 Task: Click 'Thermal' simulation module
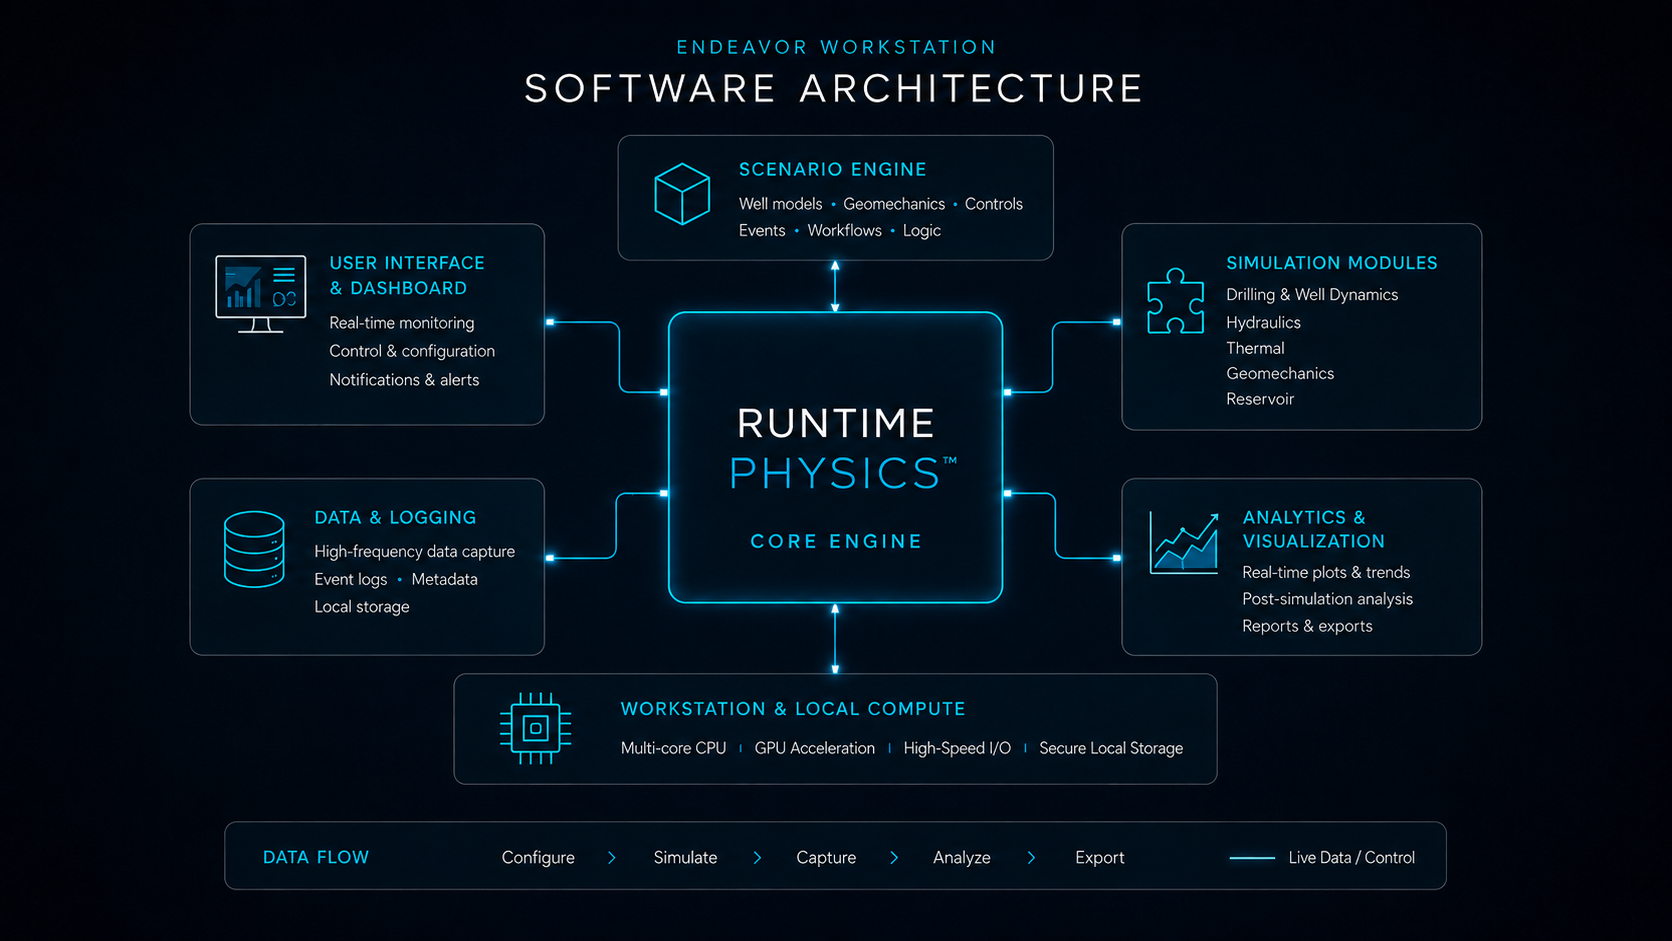coord(1255,348)
